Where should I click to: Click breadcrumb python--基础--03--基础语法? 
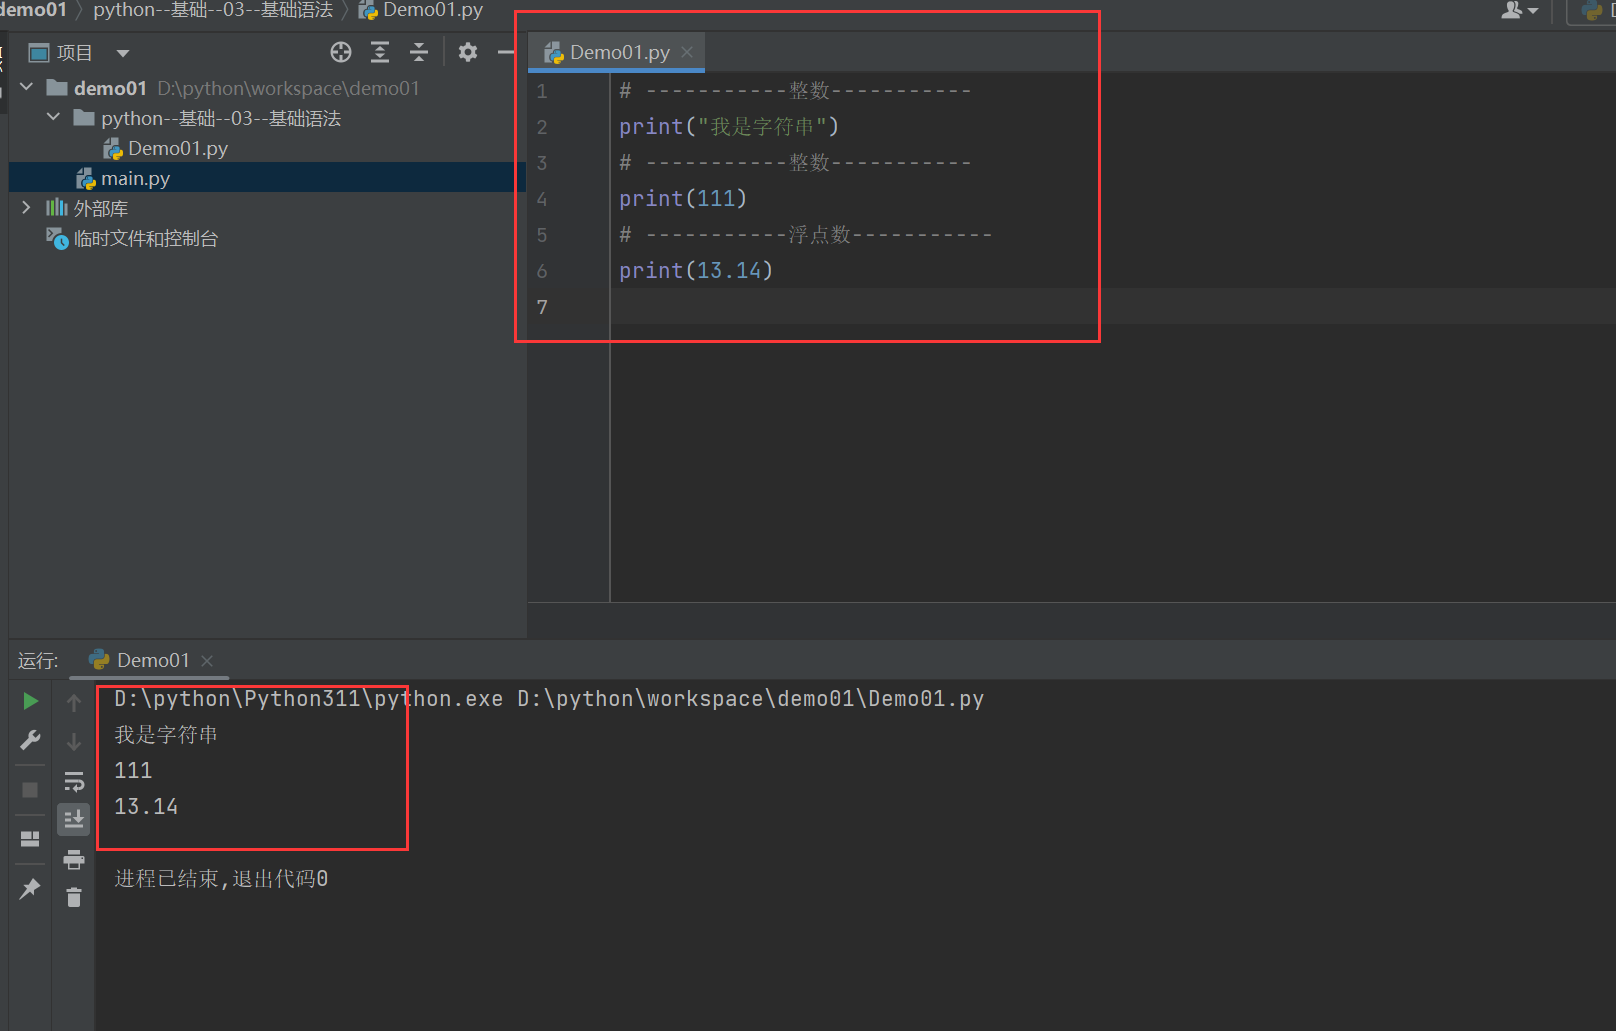(213, 10)
